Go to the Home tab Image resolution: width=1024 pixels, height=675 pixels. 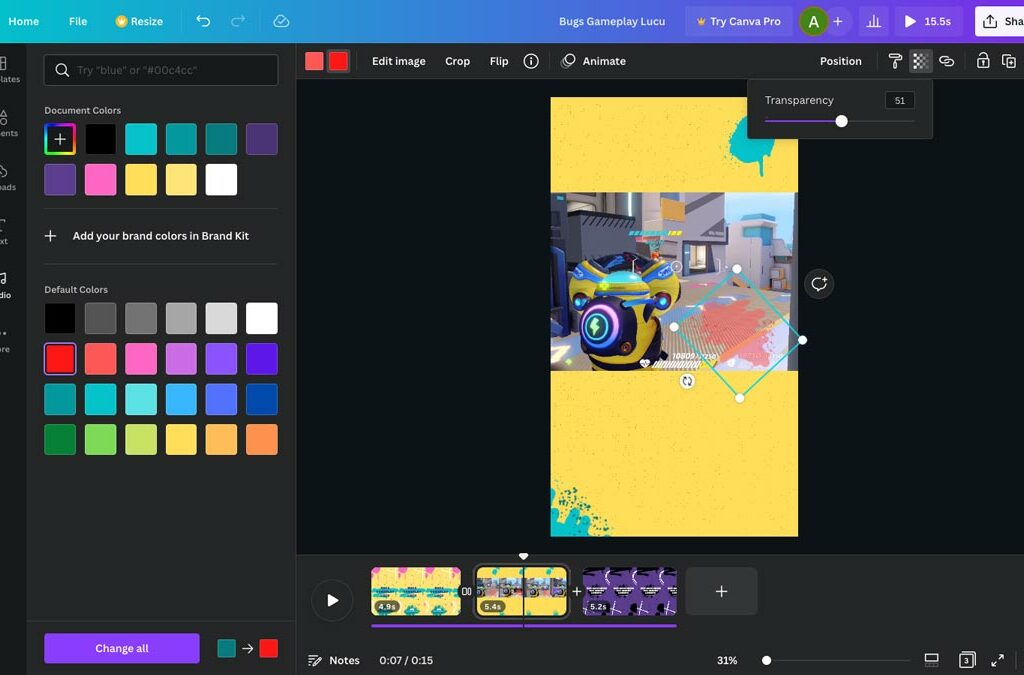coord(24,21)
